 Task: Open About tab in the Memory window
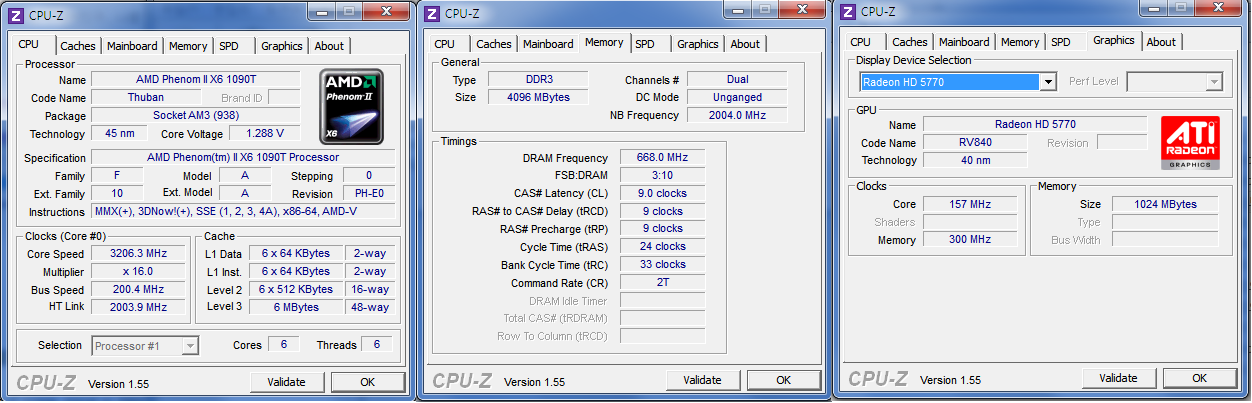pyautogui.click(x=745, y=44)
